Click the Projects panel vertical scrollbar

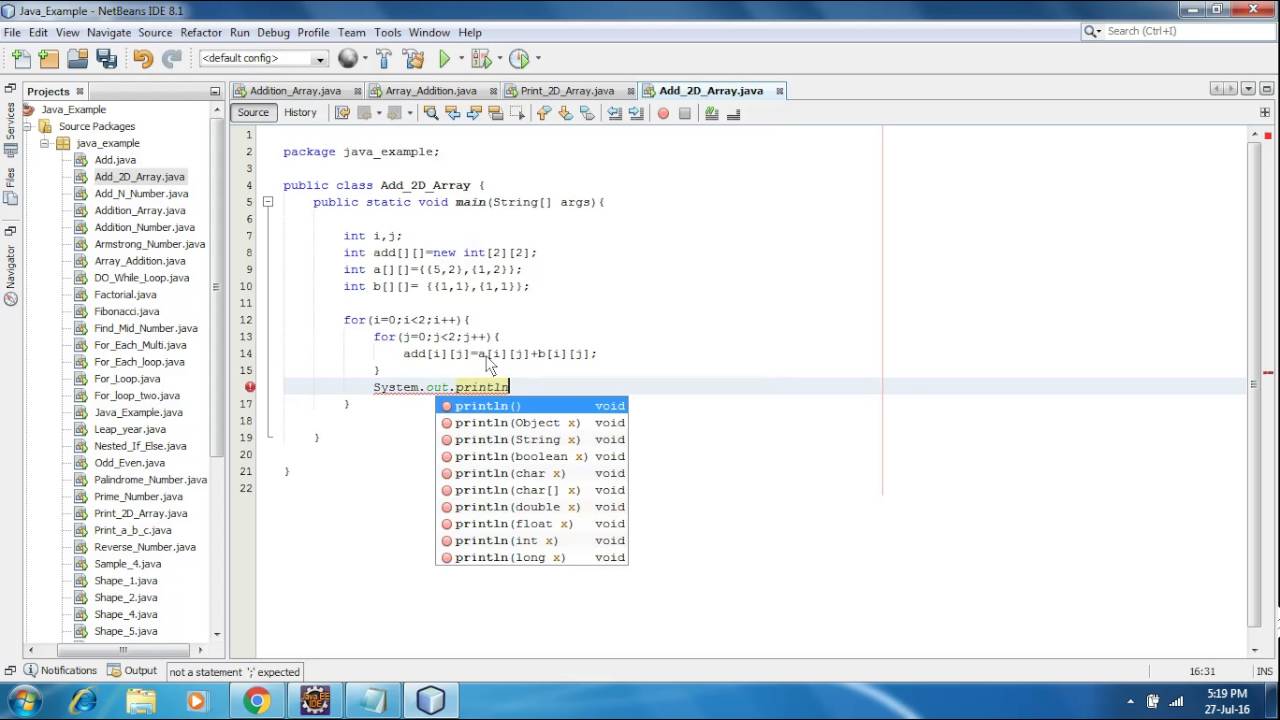click(x=217, y=370)
